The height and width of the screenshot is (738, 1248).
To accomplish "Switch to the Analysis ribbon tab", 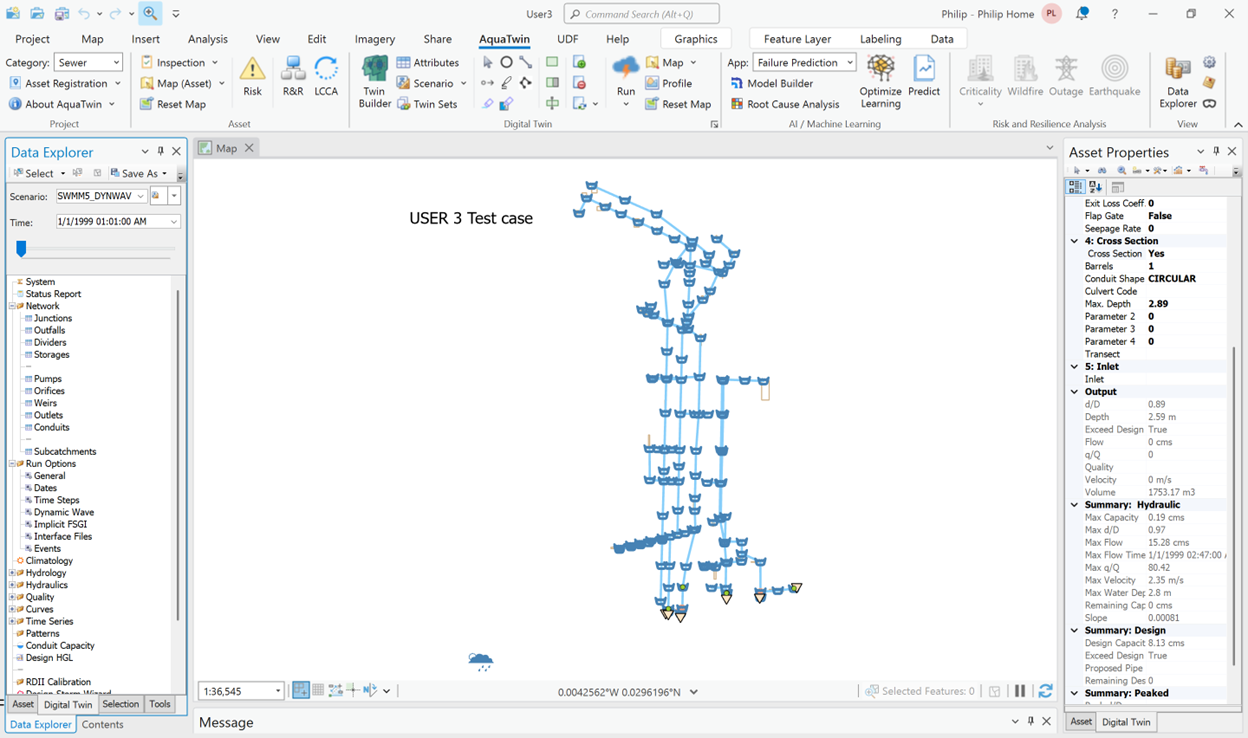I will coord(207,39).
